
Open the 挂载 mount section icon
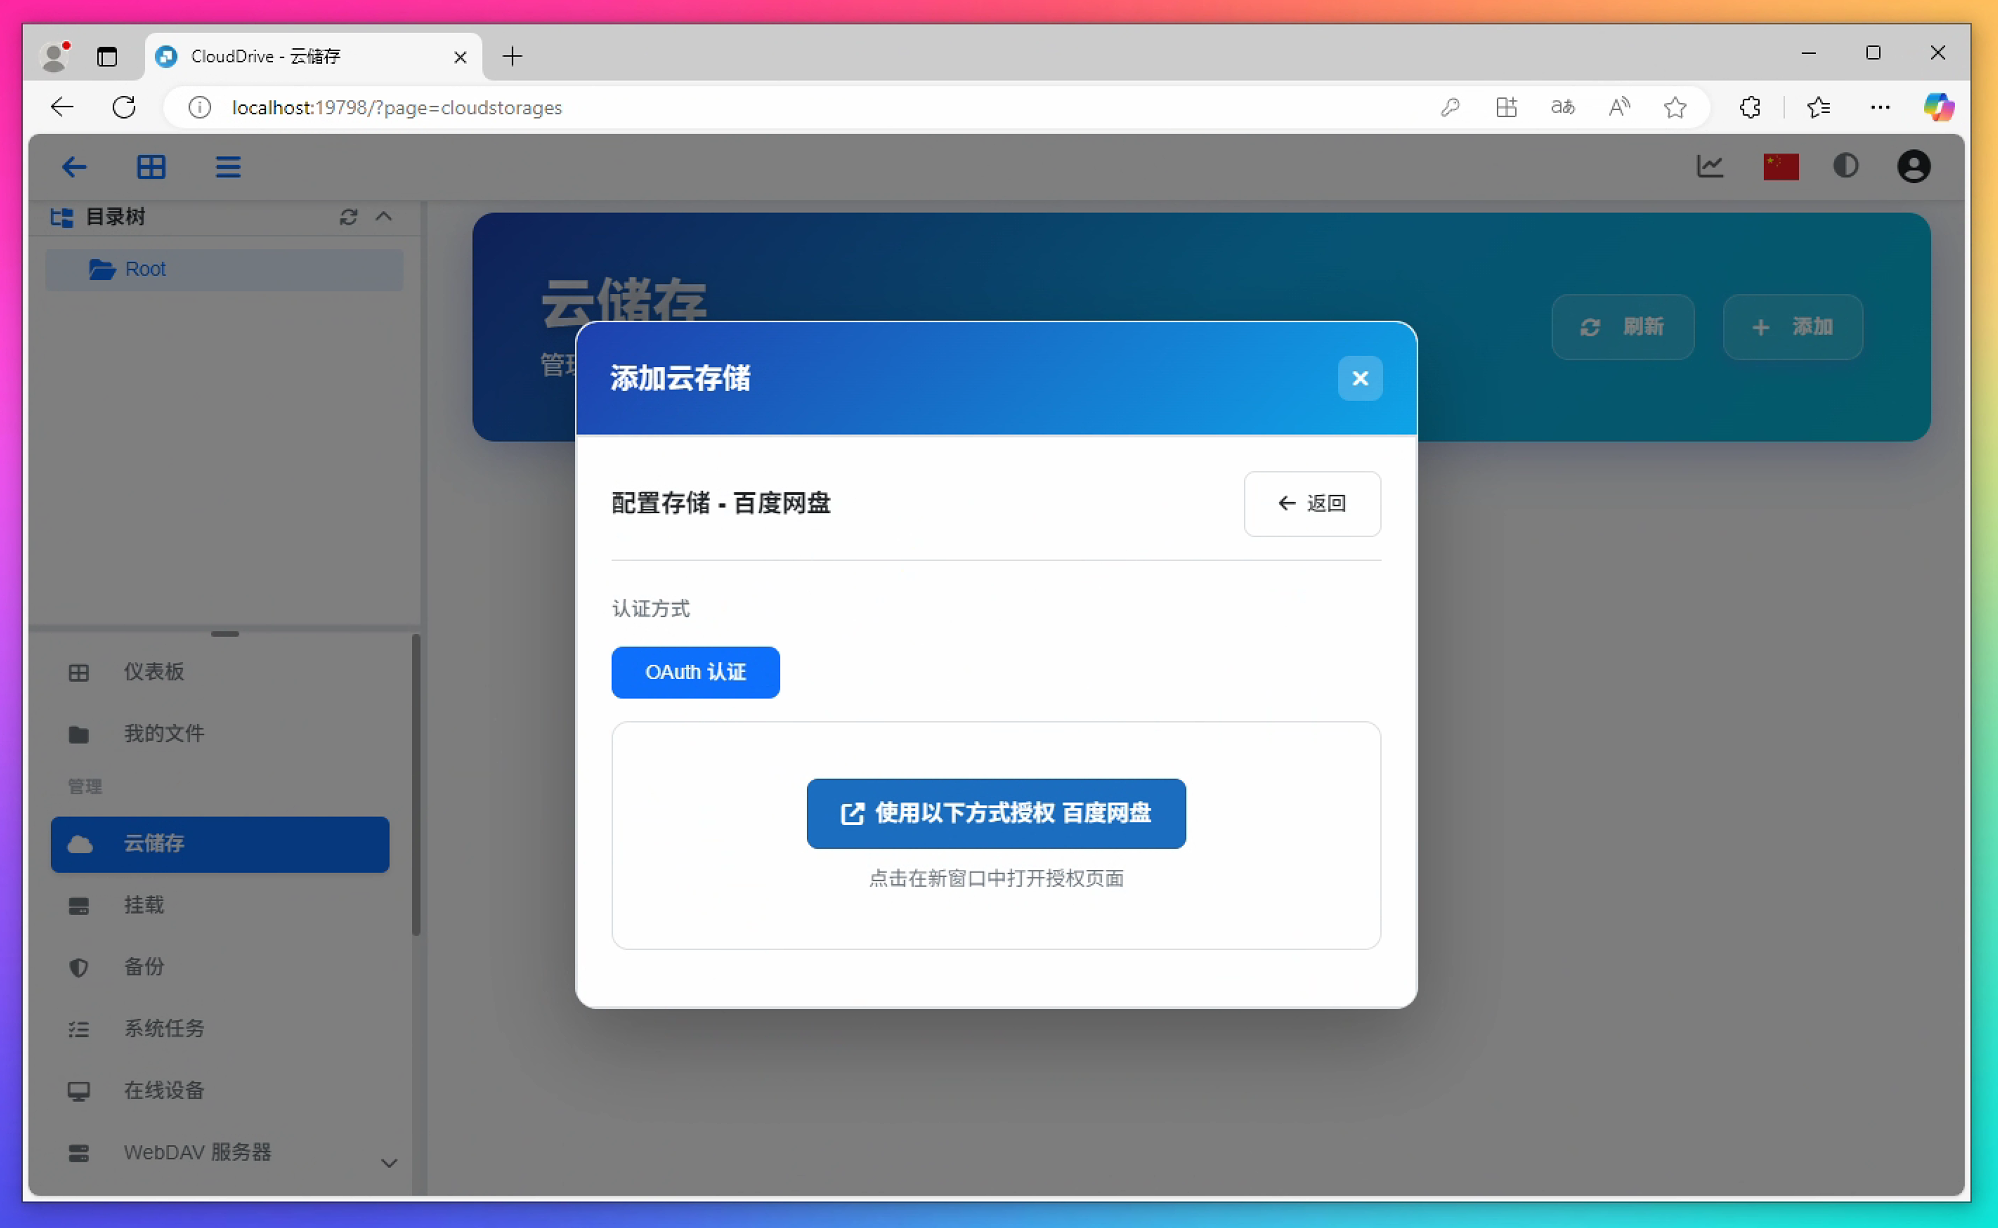(79, 906)
